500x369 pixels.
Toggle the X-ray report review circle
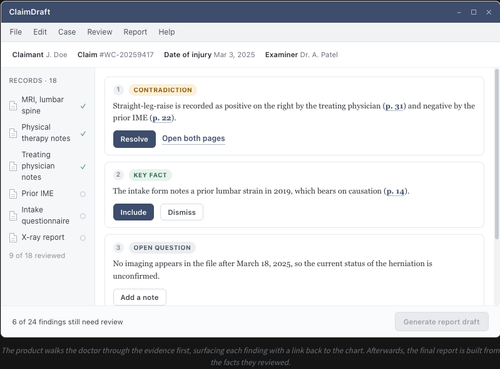tap(83, 238)
